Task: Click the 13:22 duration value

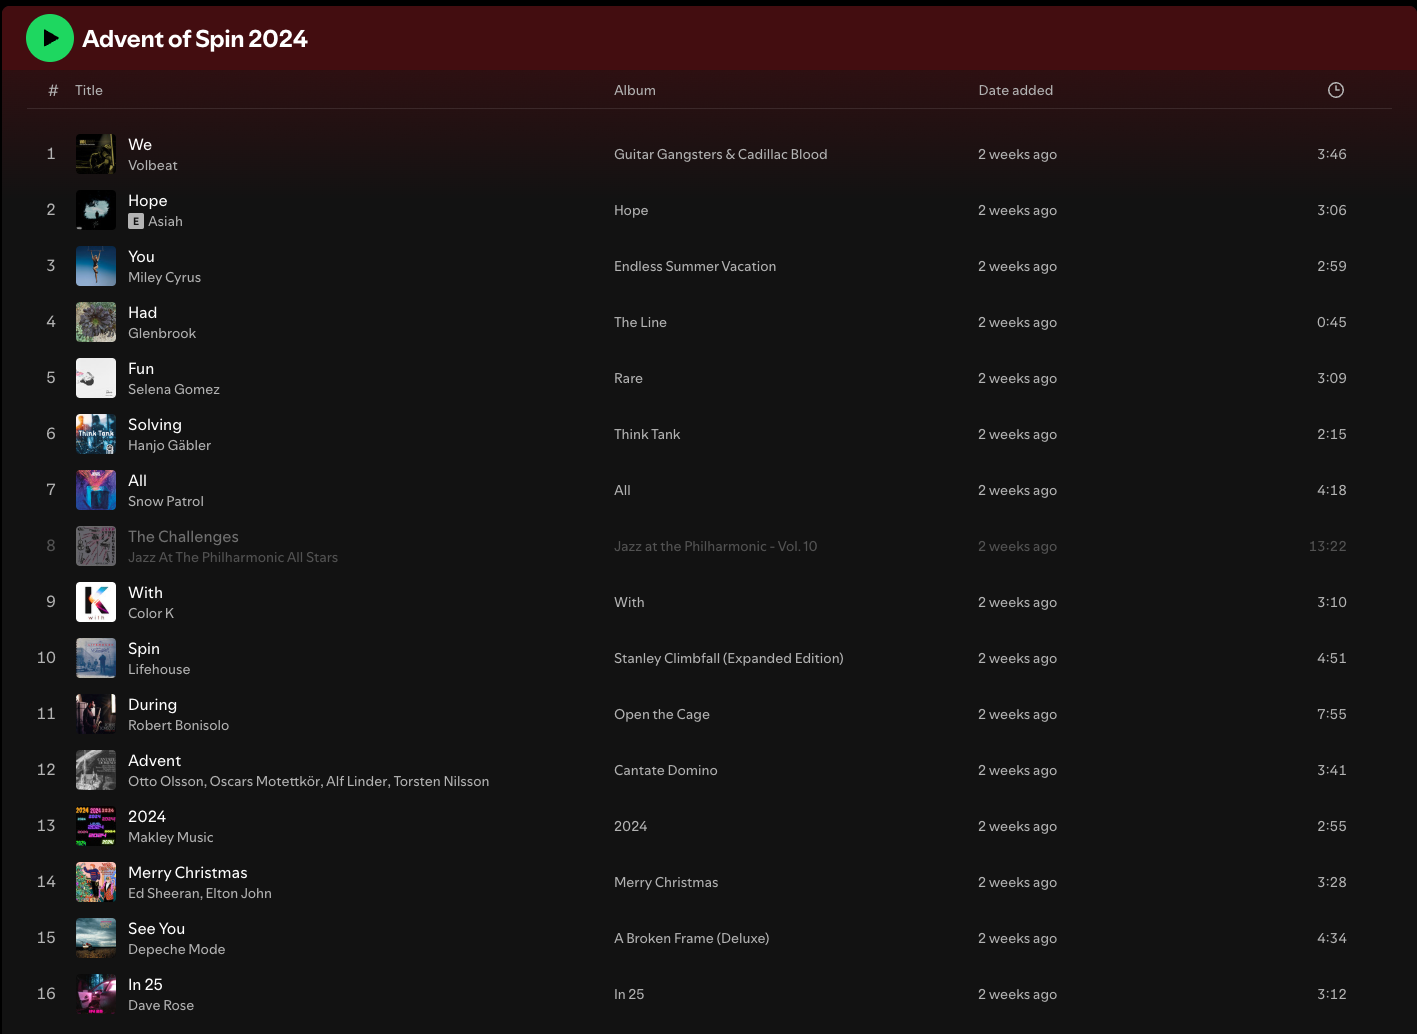Action: 1327,546
